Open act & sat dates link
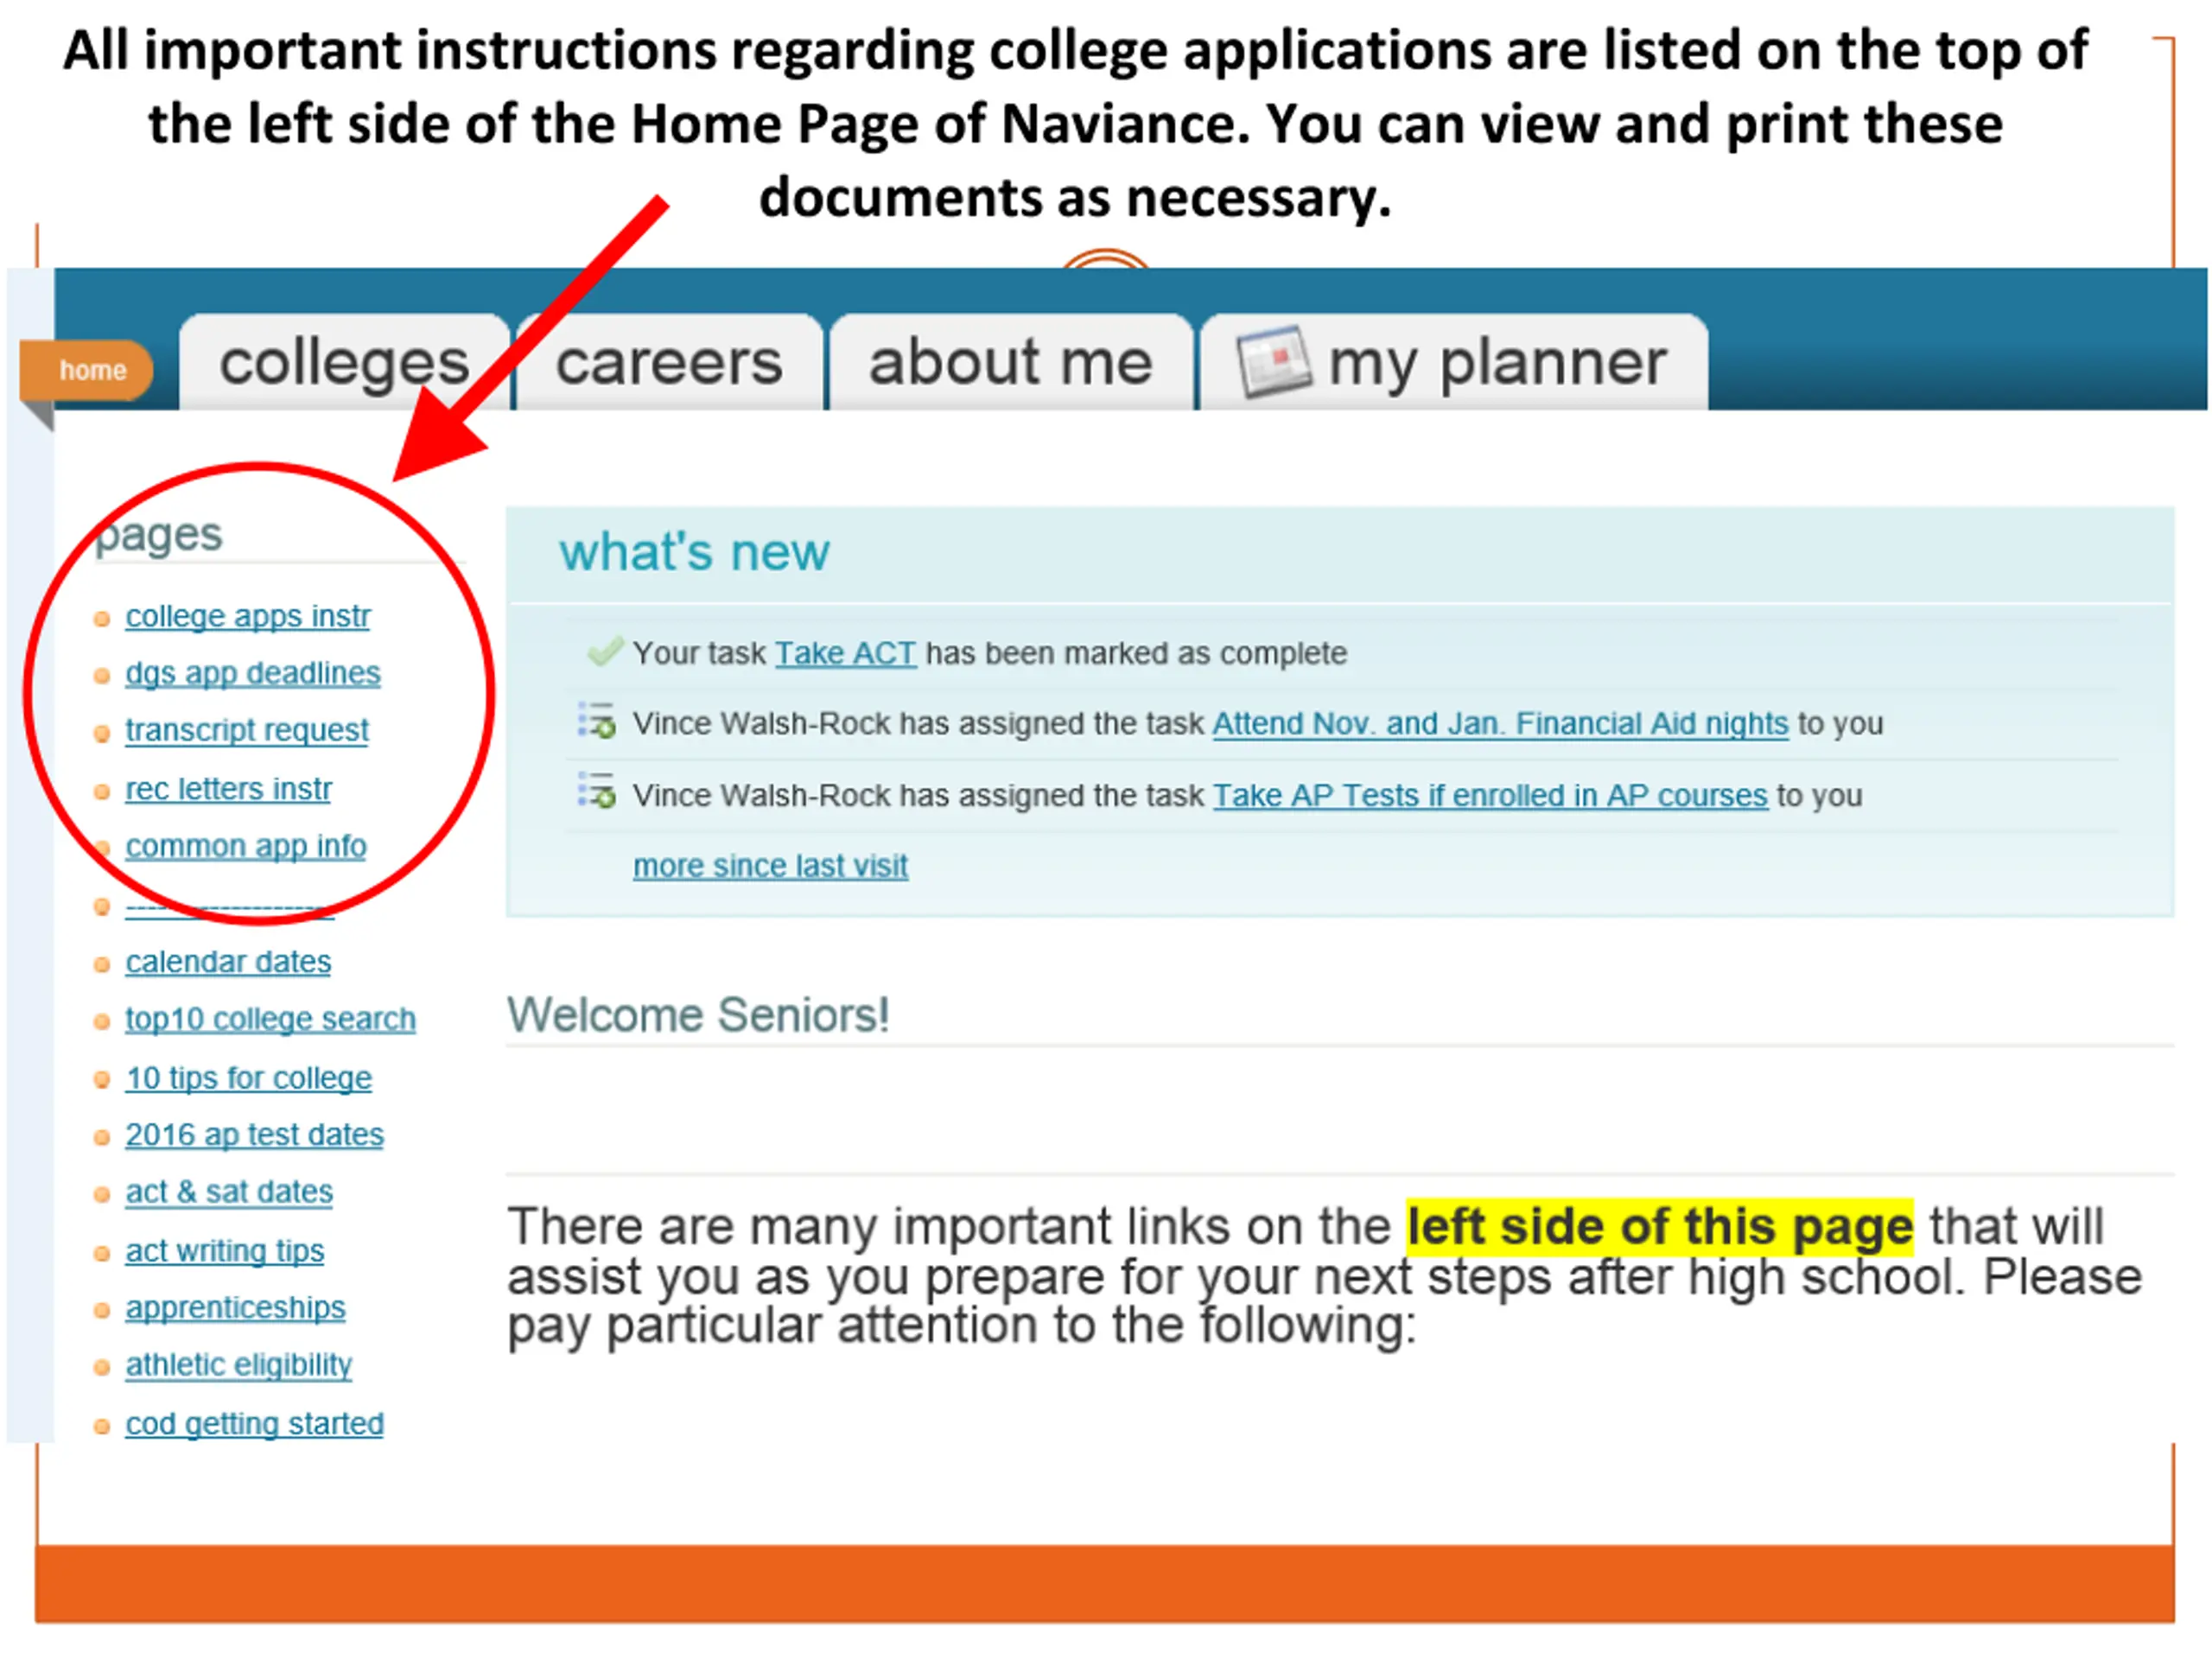The image size is (2212, 1659). pyautogui.click(x=229, y=1192)
